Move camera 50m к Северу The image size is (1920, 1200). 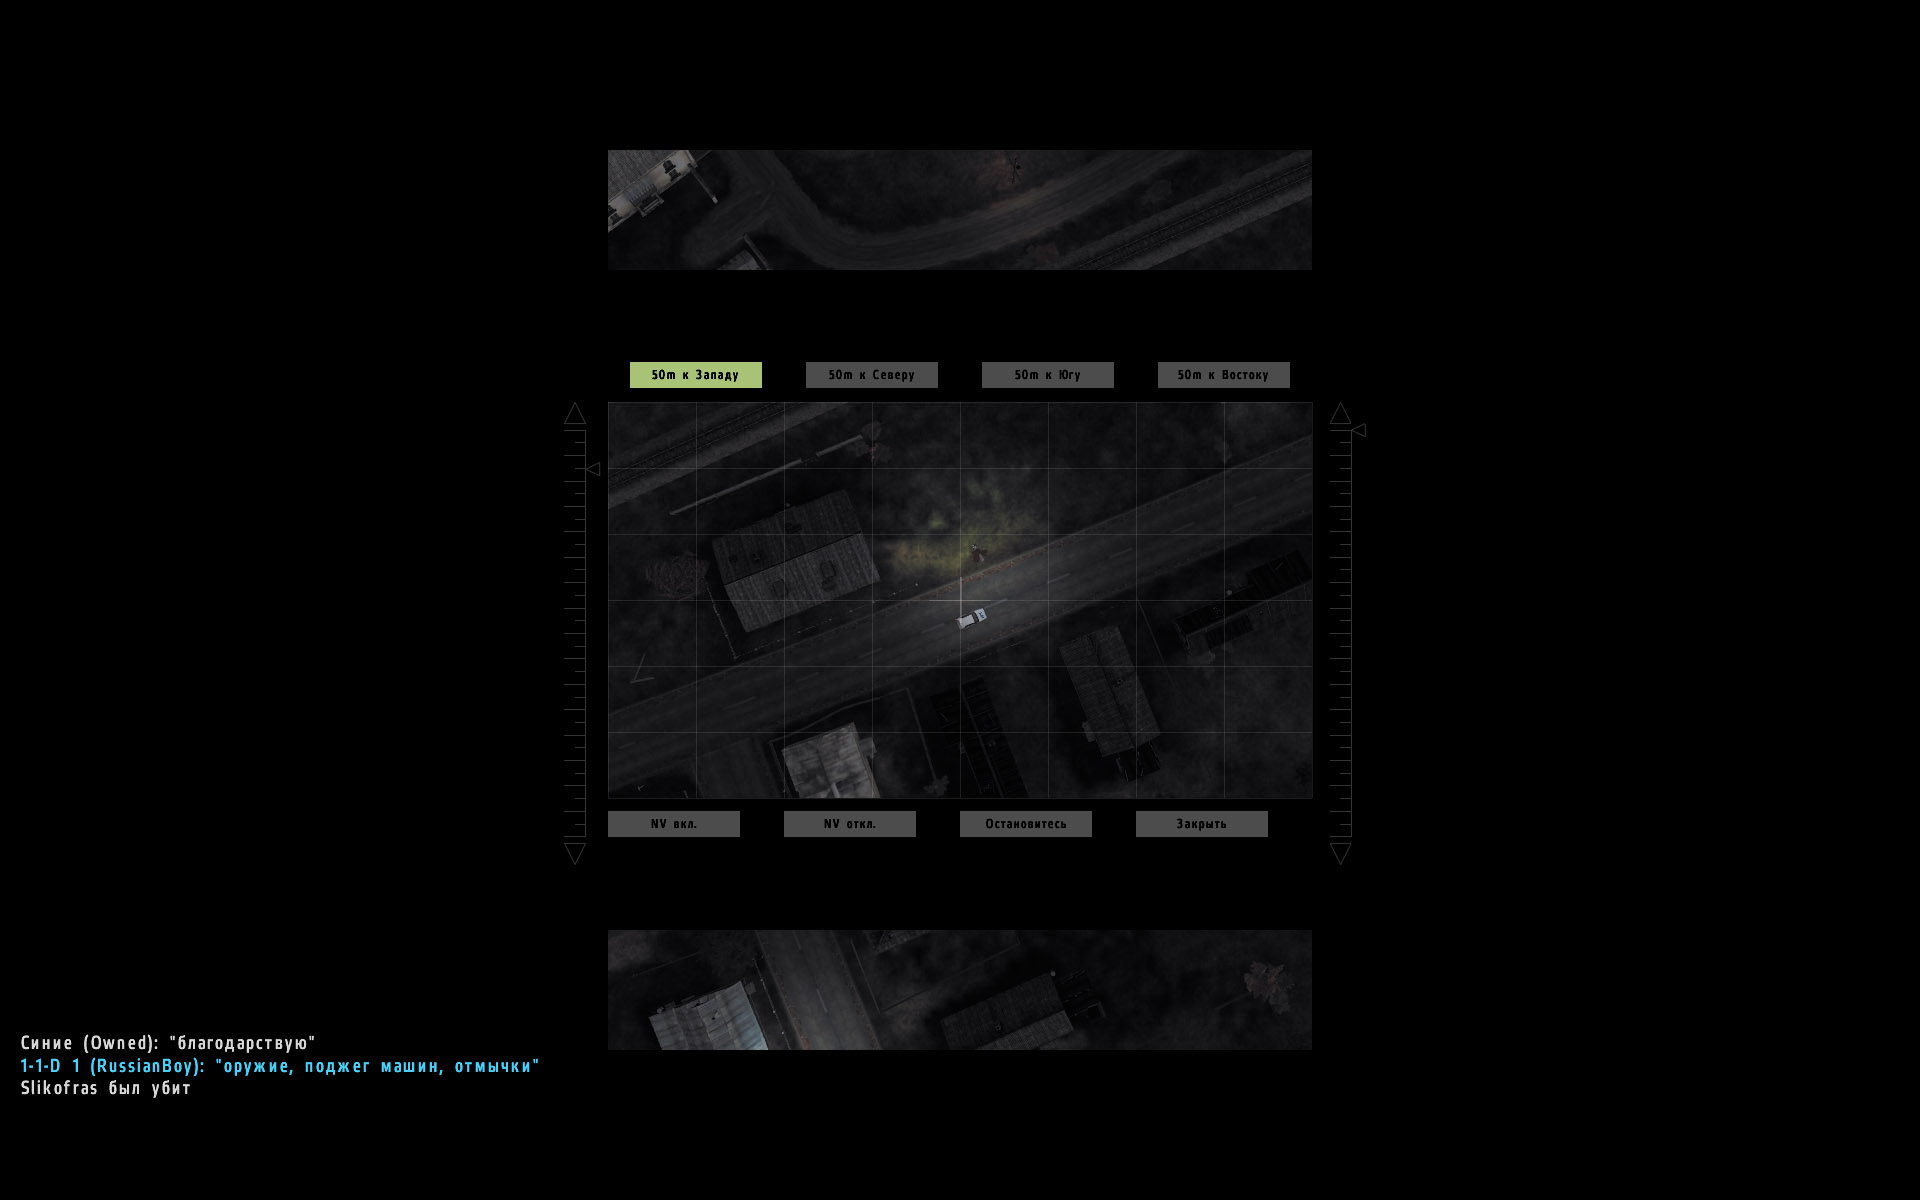[871, 375]
